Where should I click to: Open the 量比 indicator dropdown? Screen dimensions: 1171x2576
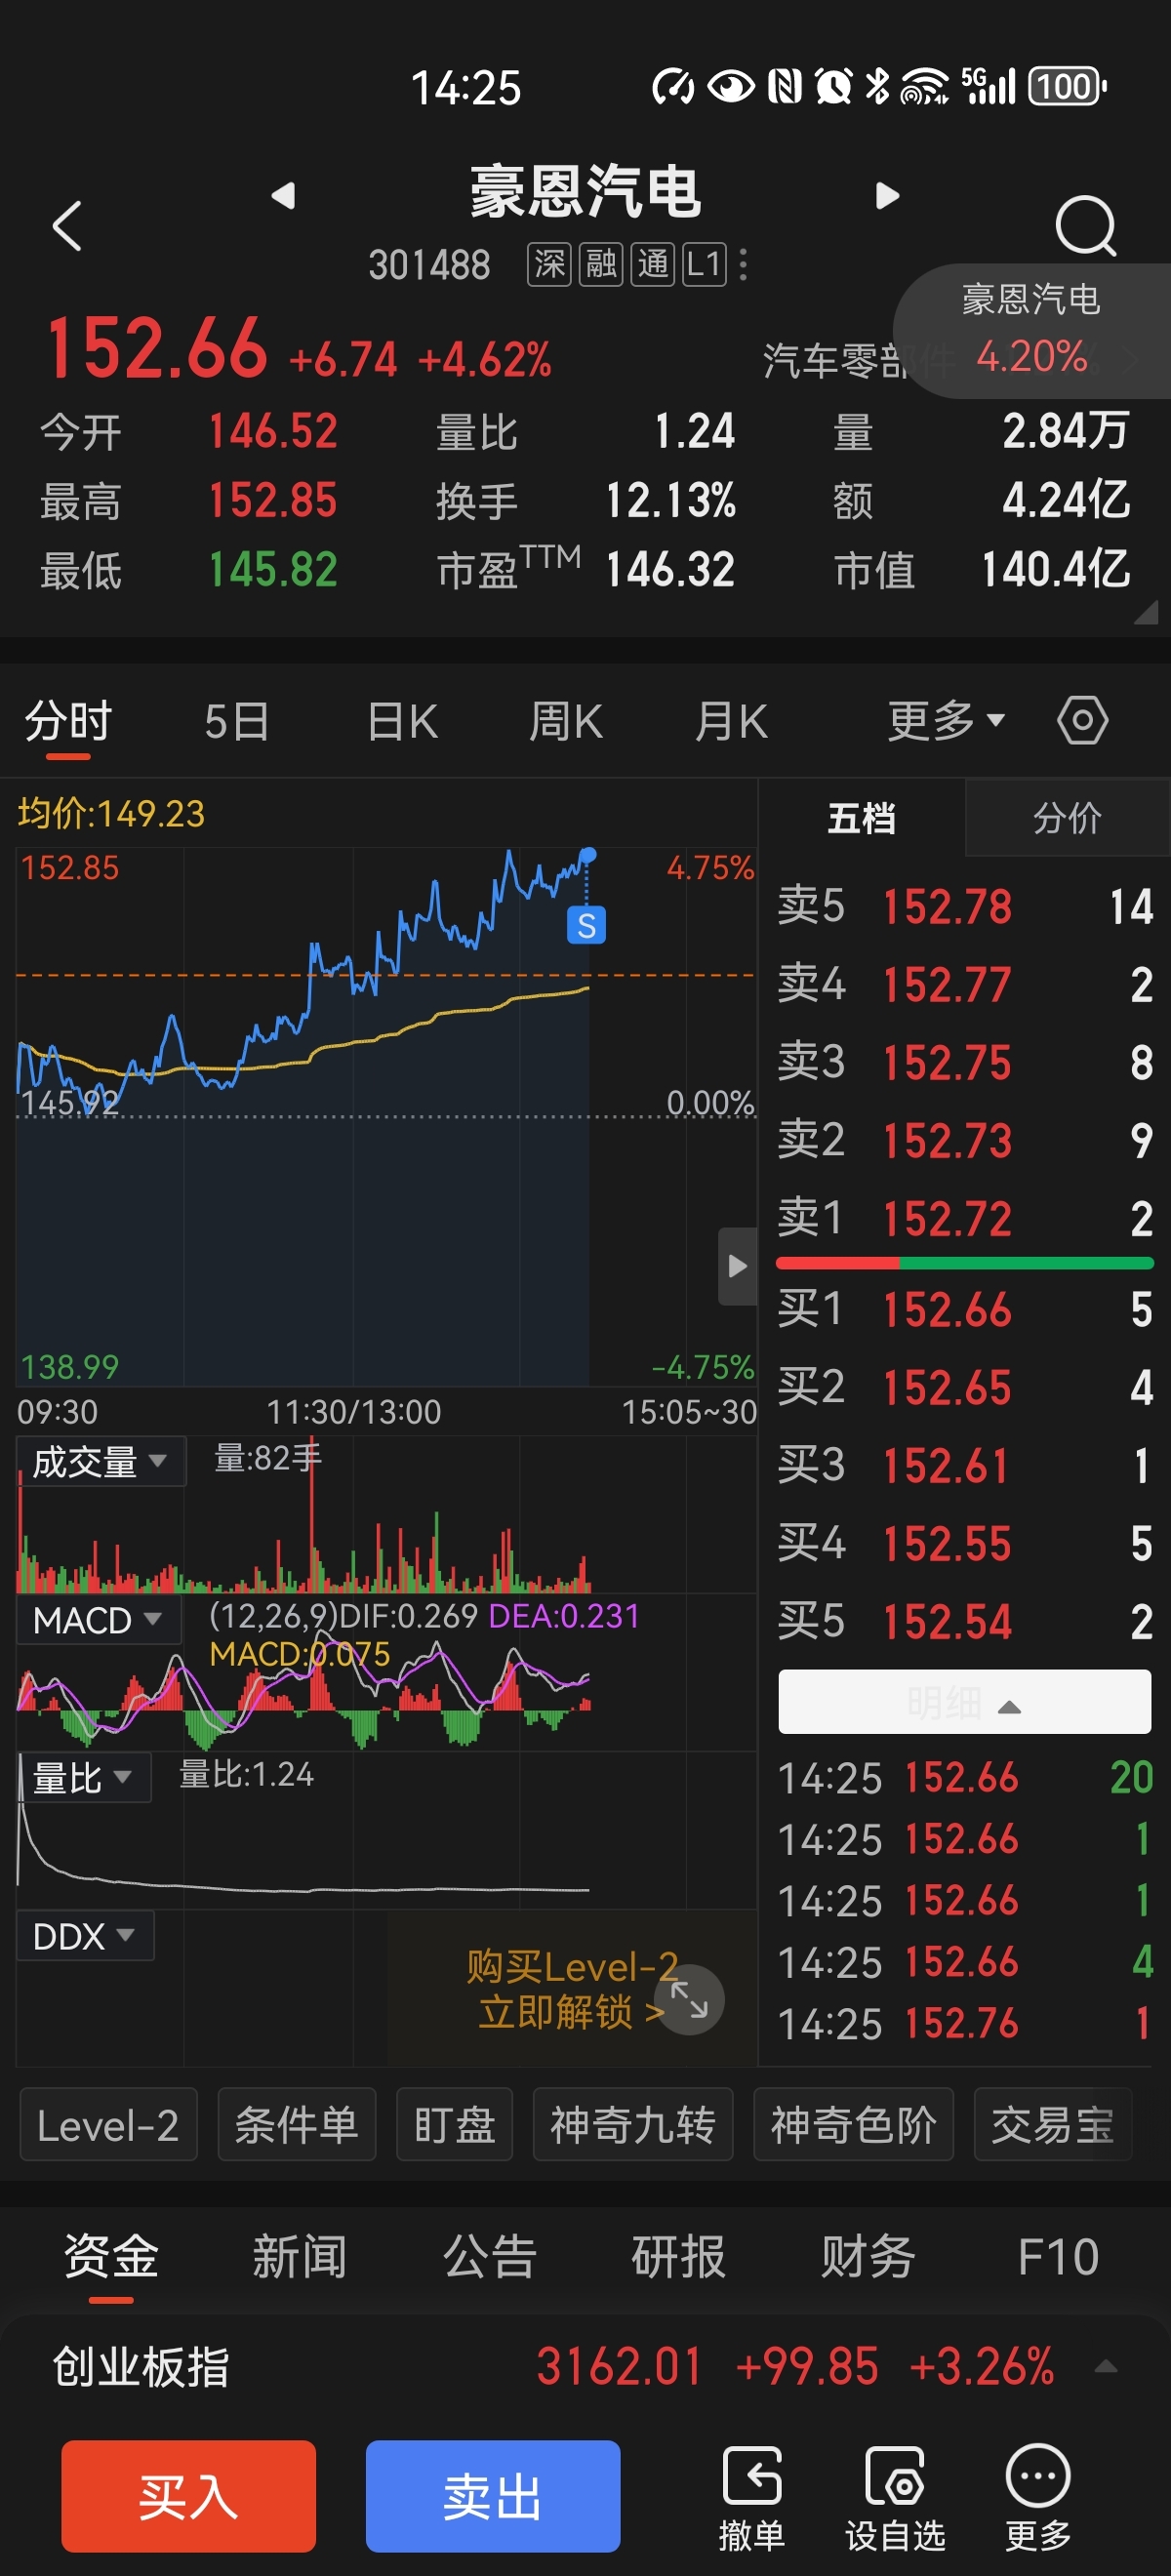point(84,1778)
